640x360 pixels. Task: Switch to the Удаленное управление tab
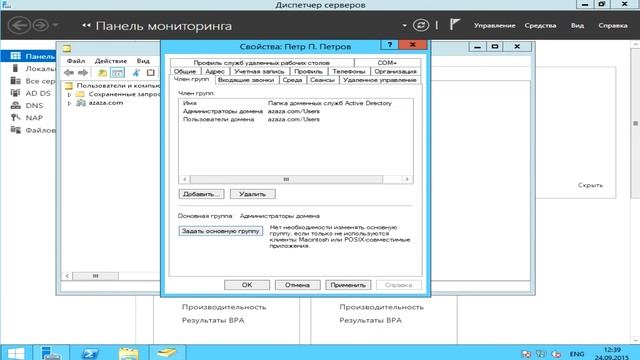(x=380, y=80)
